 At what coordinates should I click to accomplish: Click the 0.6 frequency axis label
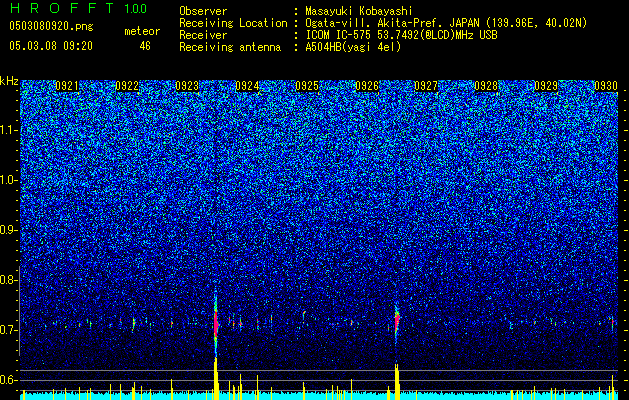tap(7, 380)
